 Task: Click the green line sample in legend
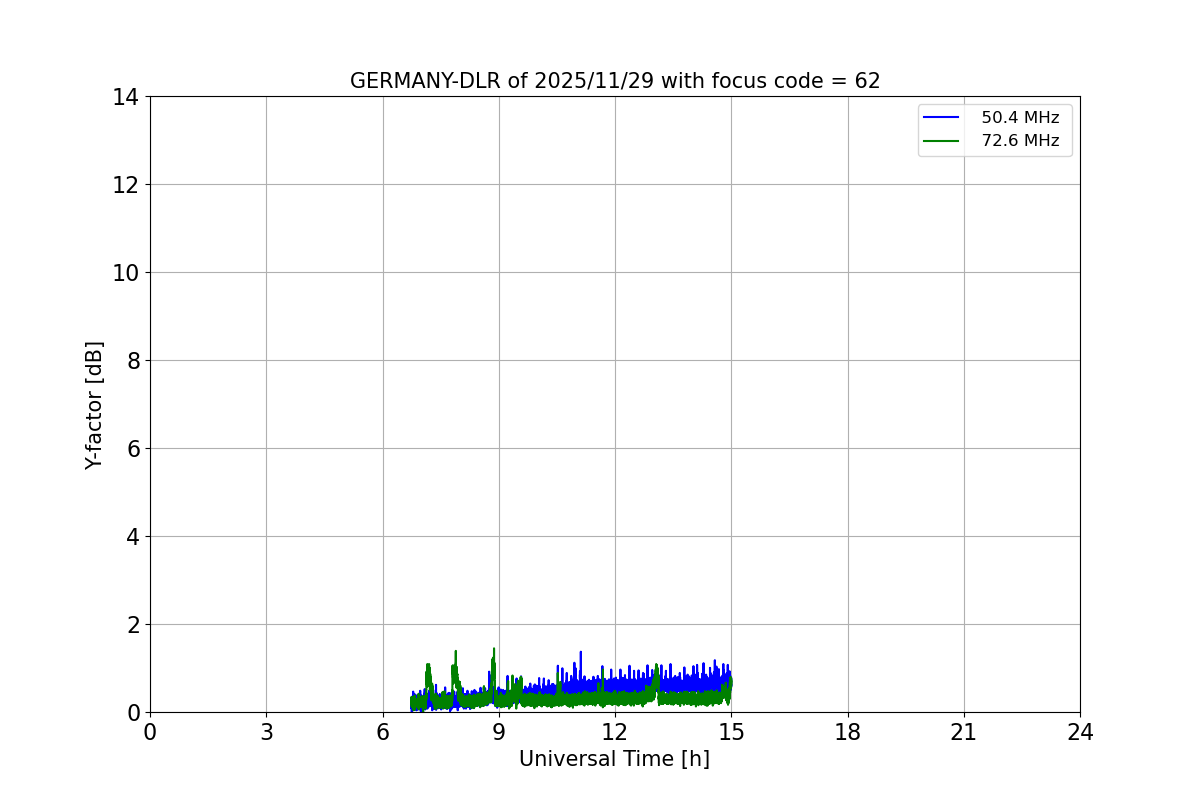(x=941, y=141)
